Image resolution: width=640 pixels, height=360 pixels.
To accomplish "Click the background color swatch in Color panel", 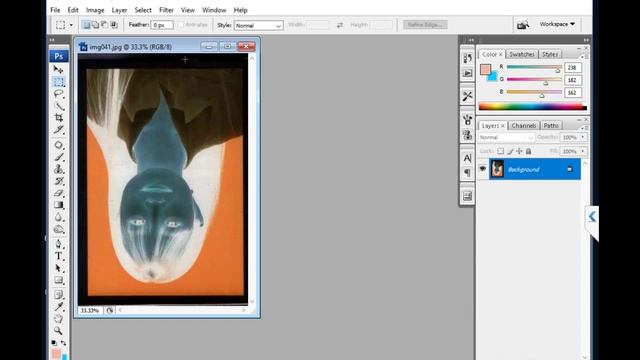I will [493, 77].
